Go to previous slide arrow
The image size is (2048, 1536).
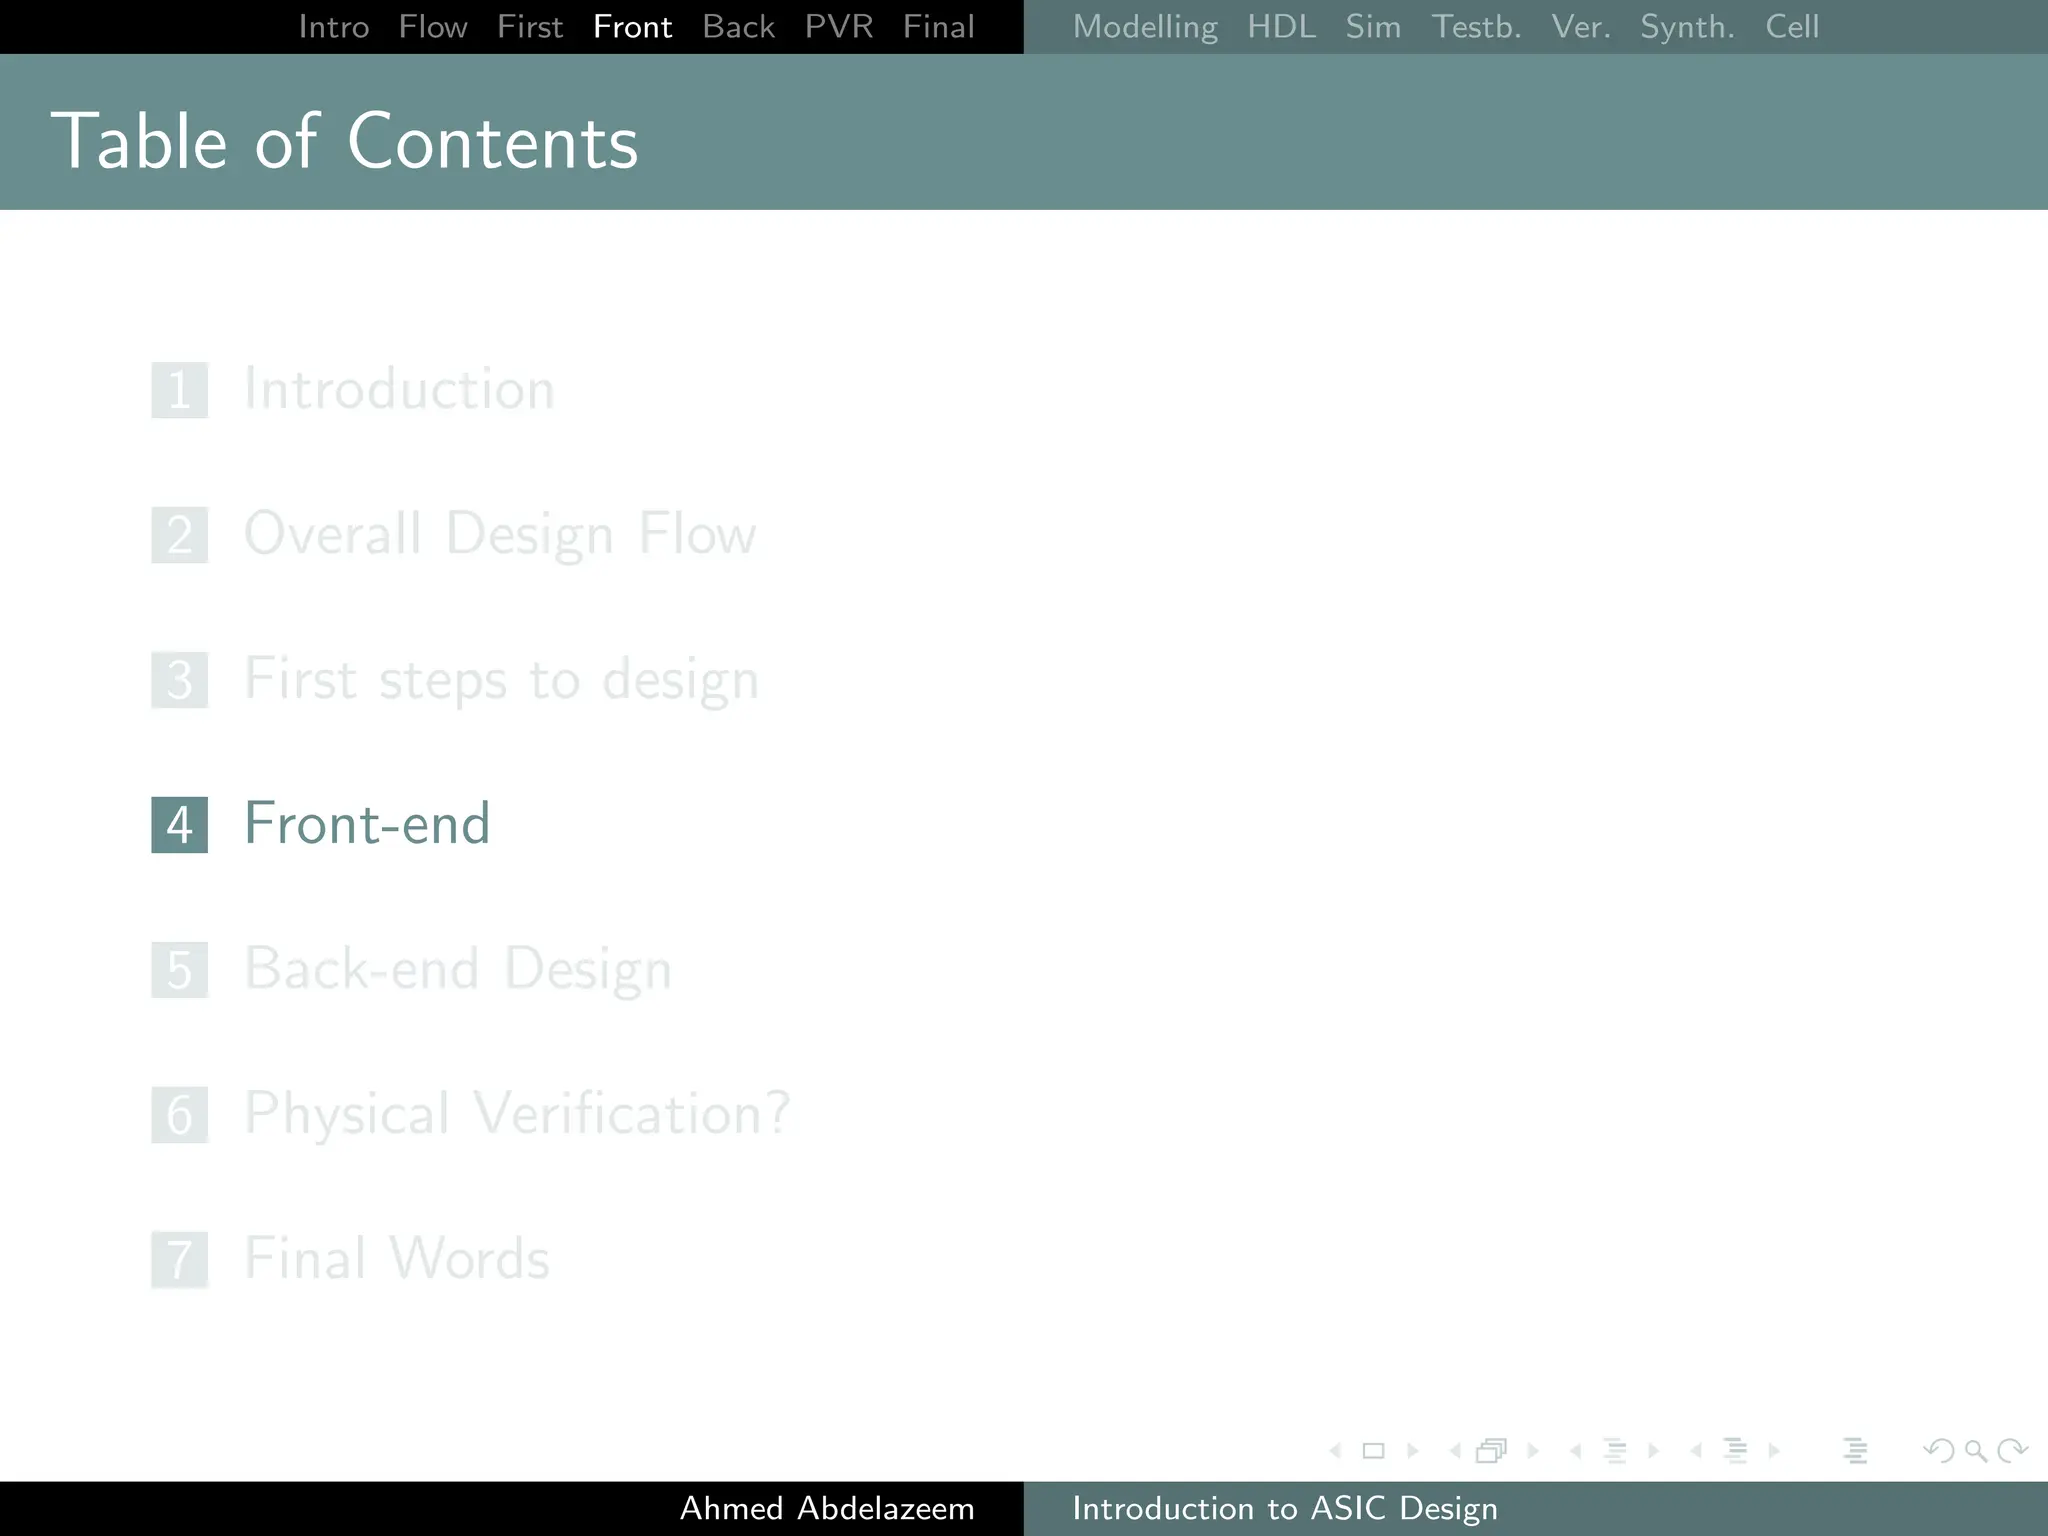pos(1335,1450)
